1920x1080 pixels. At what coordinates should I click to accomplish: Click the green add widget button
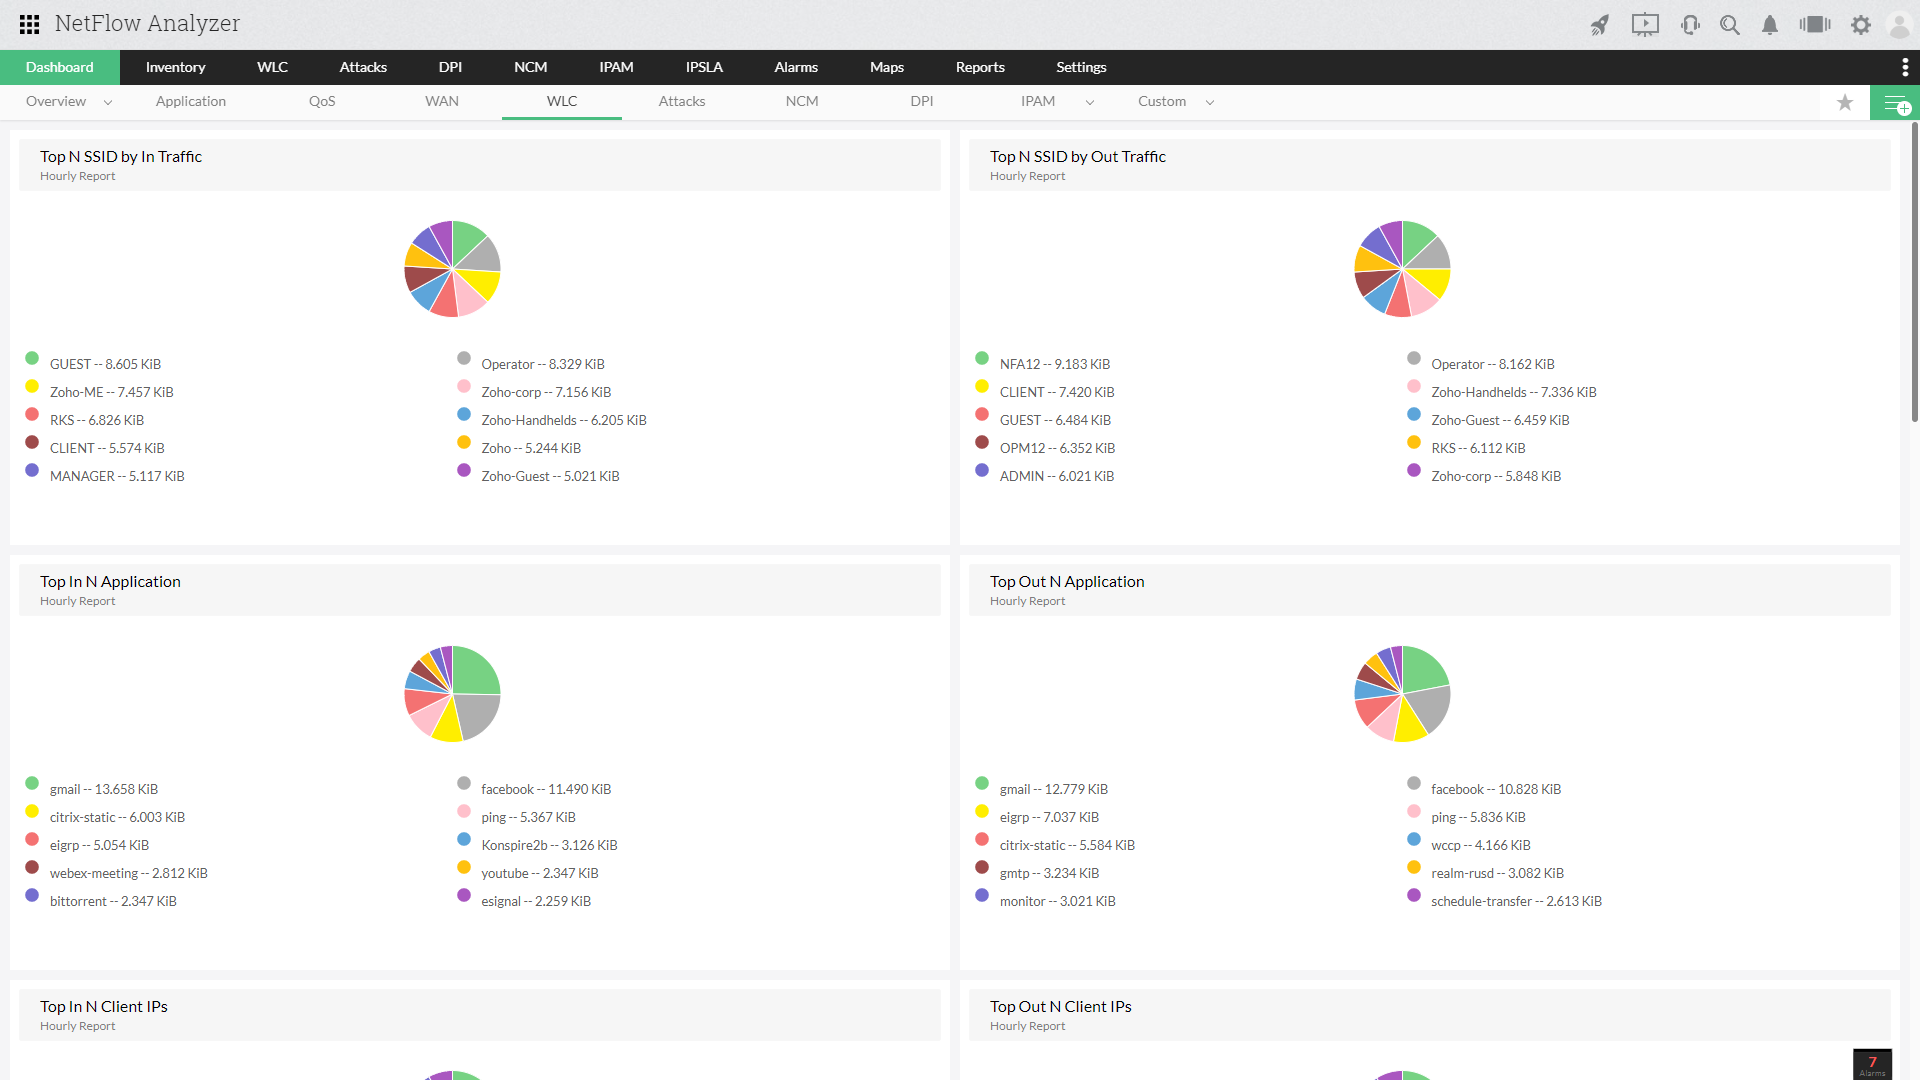[1895, 103]
